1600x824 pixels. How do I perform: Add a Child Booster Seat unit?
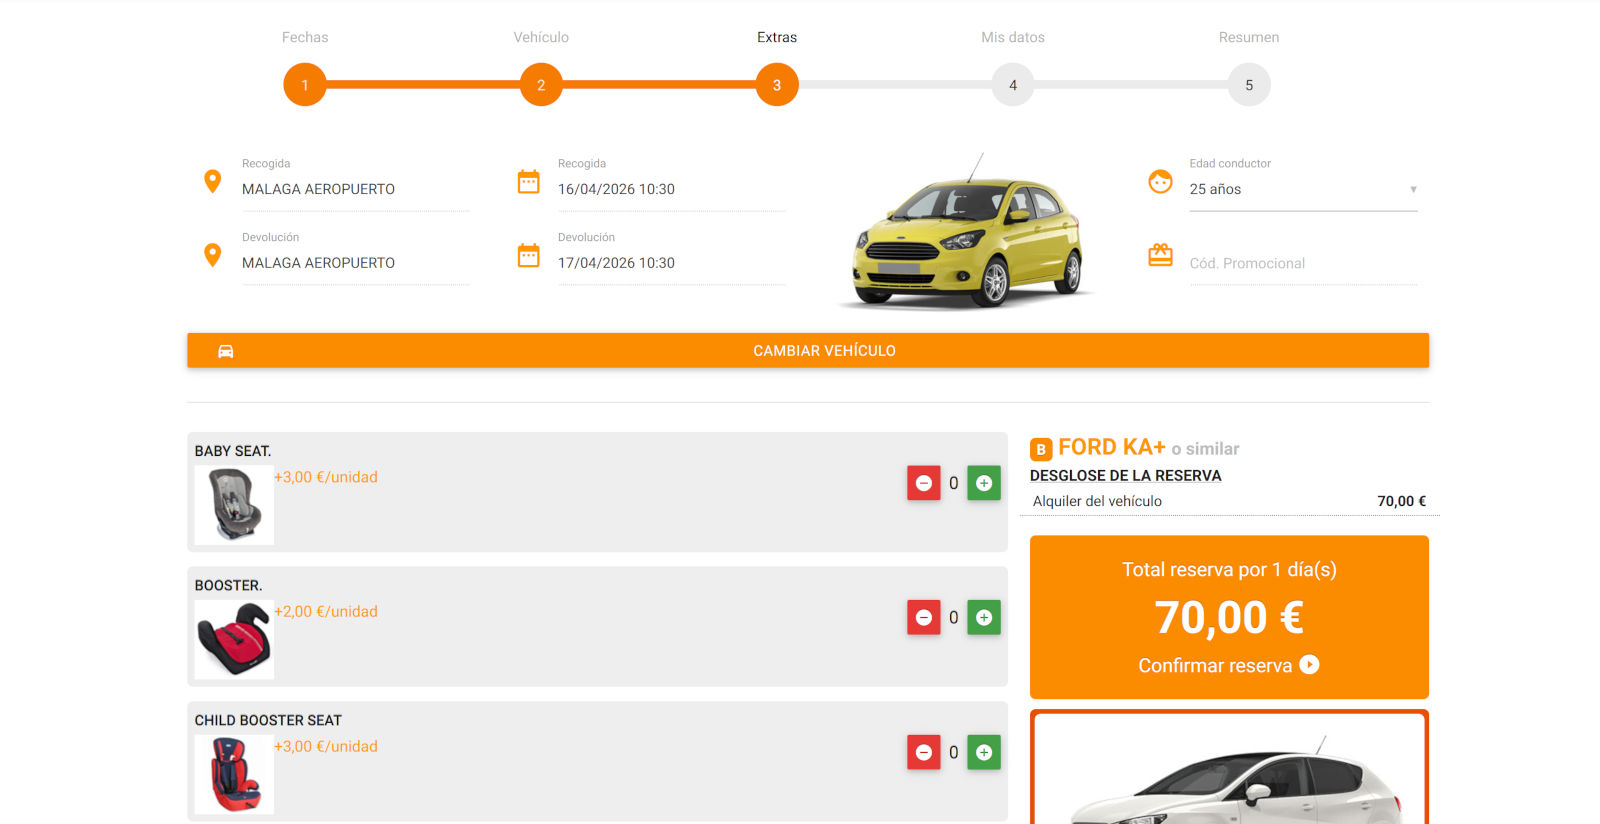pyautogui.click(x=983, y=752)
